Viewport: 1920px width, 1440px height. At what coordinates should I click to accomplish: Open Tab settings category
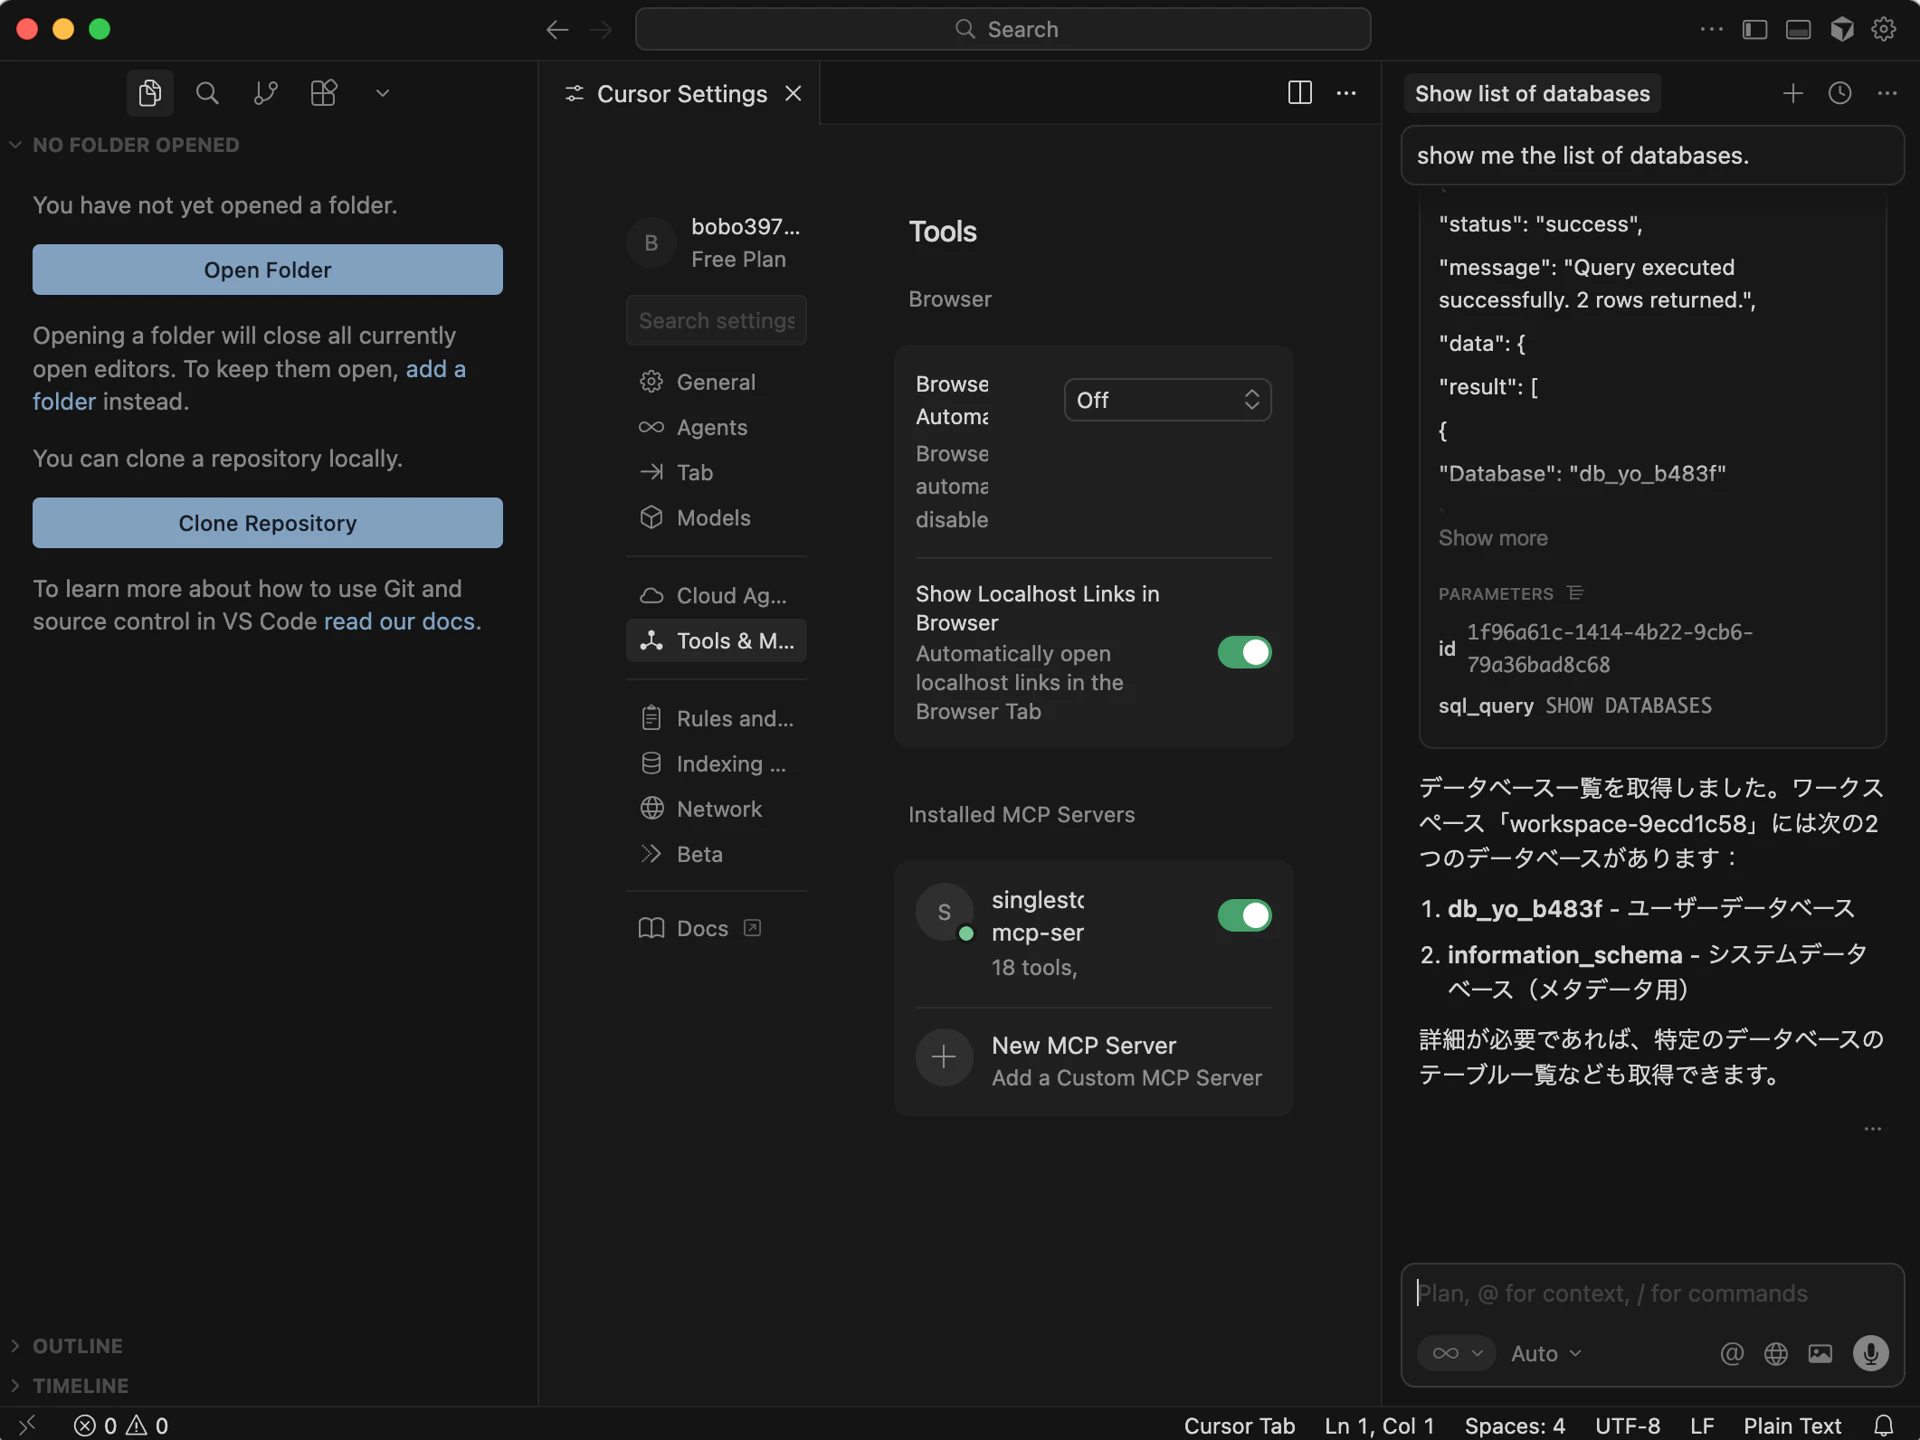pyautogui.click(x=716, y=472)
